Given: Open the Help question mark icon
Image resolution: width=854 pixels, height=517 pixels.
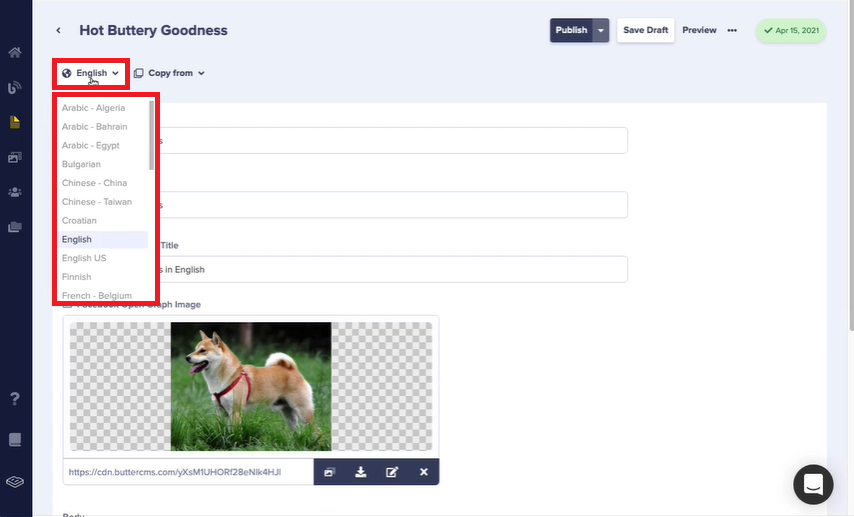Looking at the screenshot, I should tap(15, 399).
